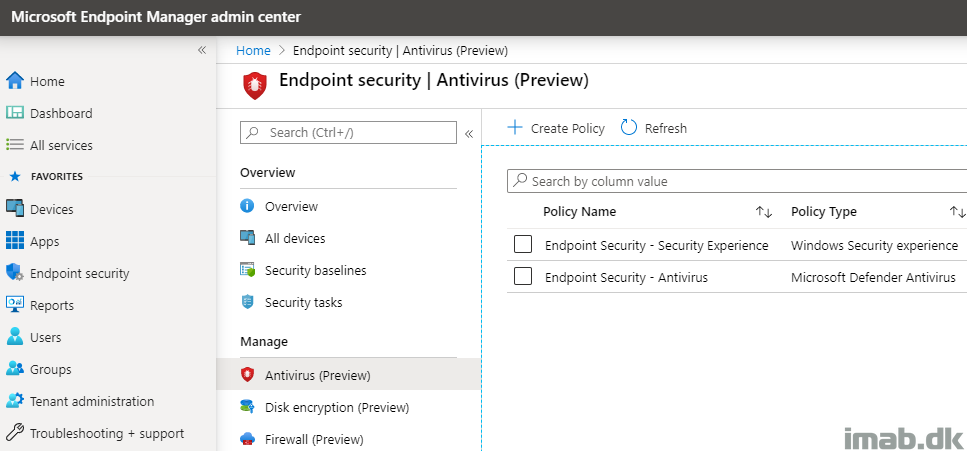Click the Tenant administration gear icon
The image size is (967, 451).
pyautogui.click(x=15, y=400)
